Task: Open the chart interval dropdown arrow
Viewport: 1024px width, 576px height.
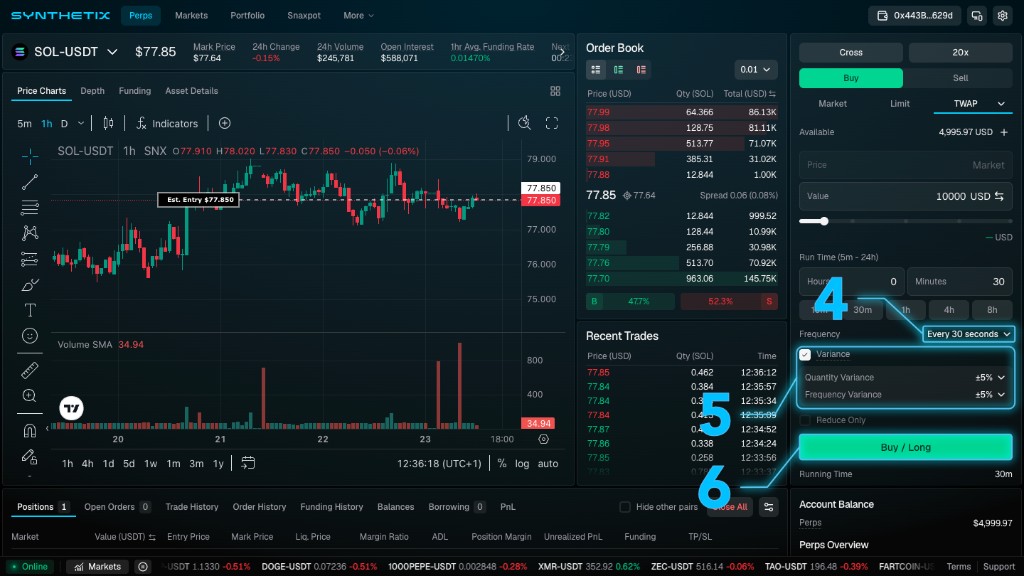Action: click(81, 123)
